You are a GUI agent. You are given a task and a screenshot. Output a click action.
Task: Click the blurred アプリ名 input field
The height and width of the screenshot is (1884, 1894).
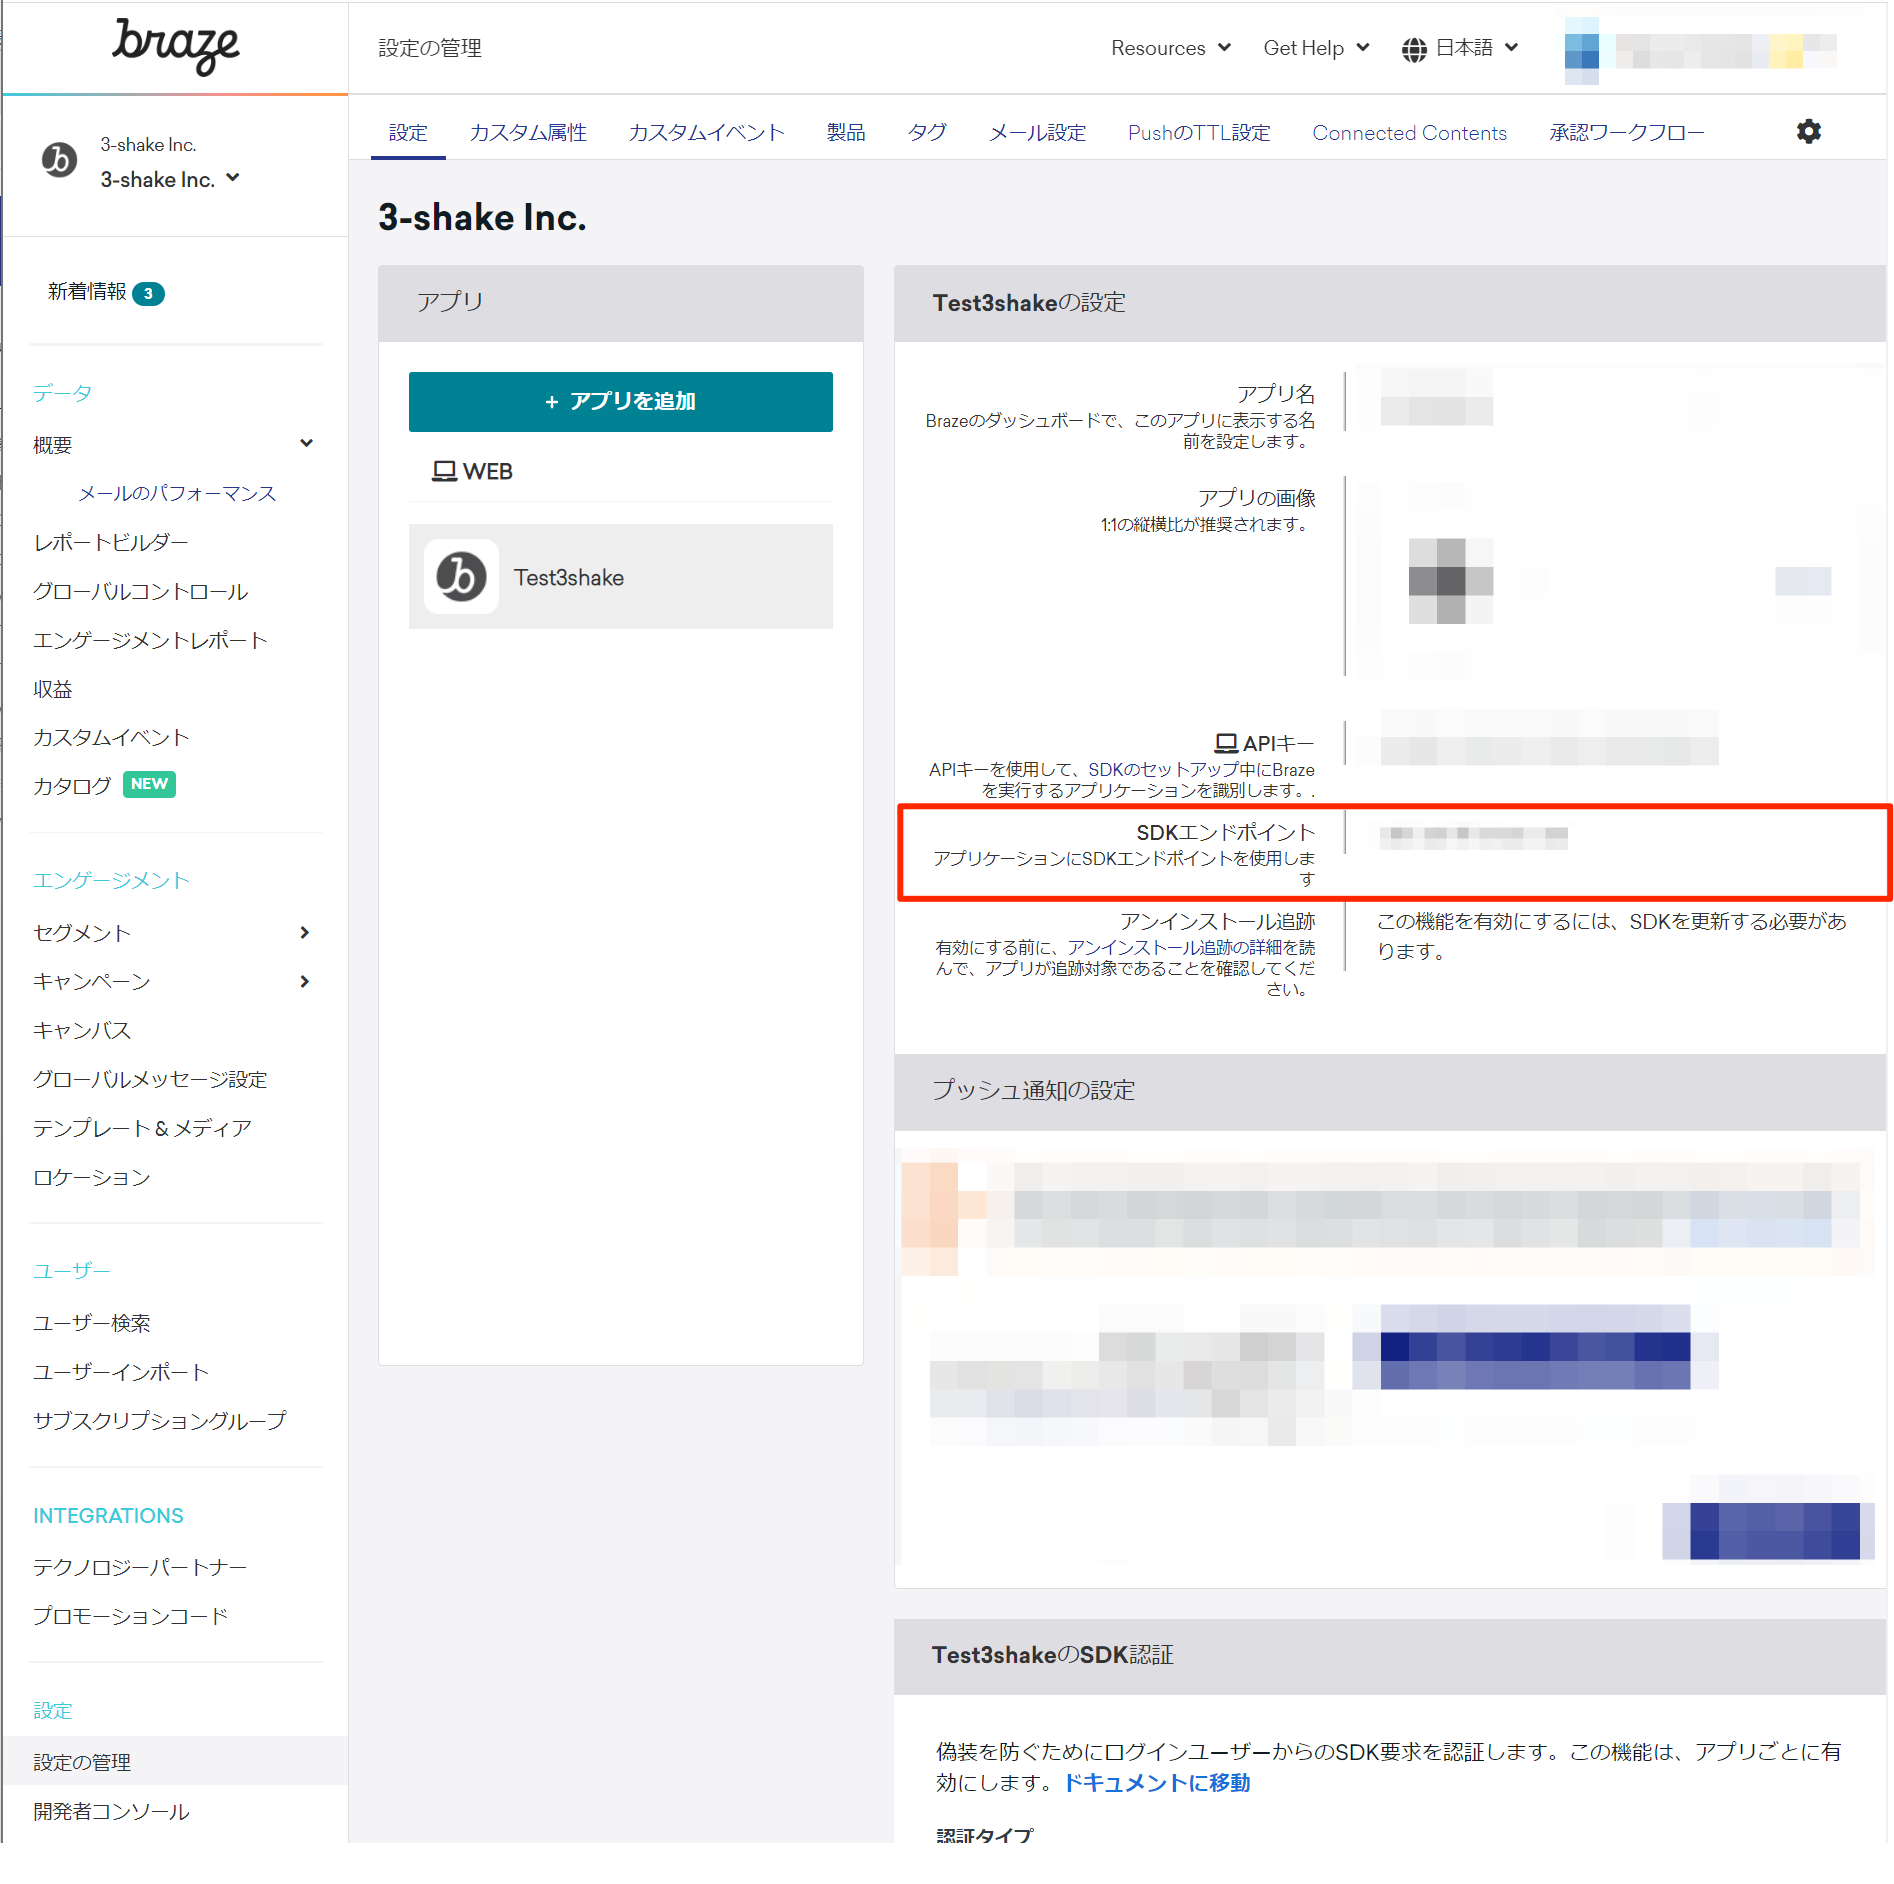coord(1436,398)
